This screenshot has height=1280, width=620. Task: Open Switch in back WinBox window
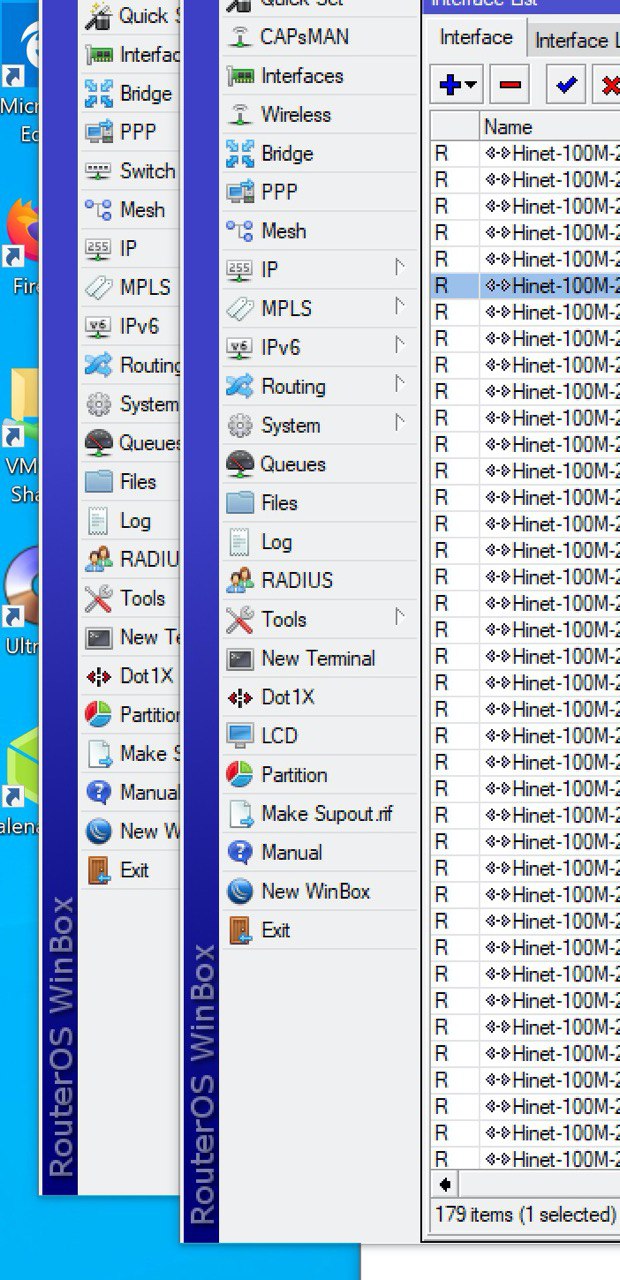tap(129, 171)
